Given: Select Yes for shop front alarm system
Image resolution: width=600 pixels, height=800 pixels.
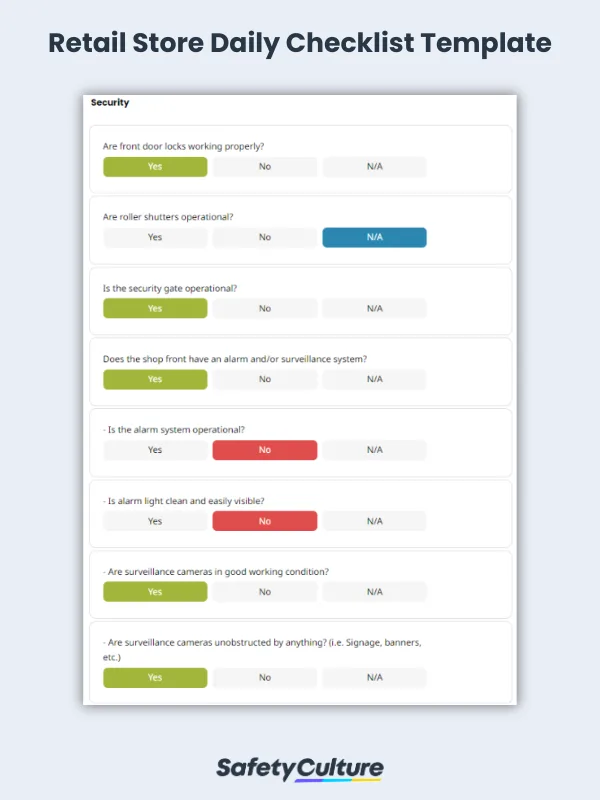Looking at the screenshot, I should click(154, 379).
